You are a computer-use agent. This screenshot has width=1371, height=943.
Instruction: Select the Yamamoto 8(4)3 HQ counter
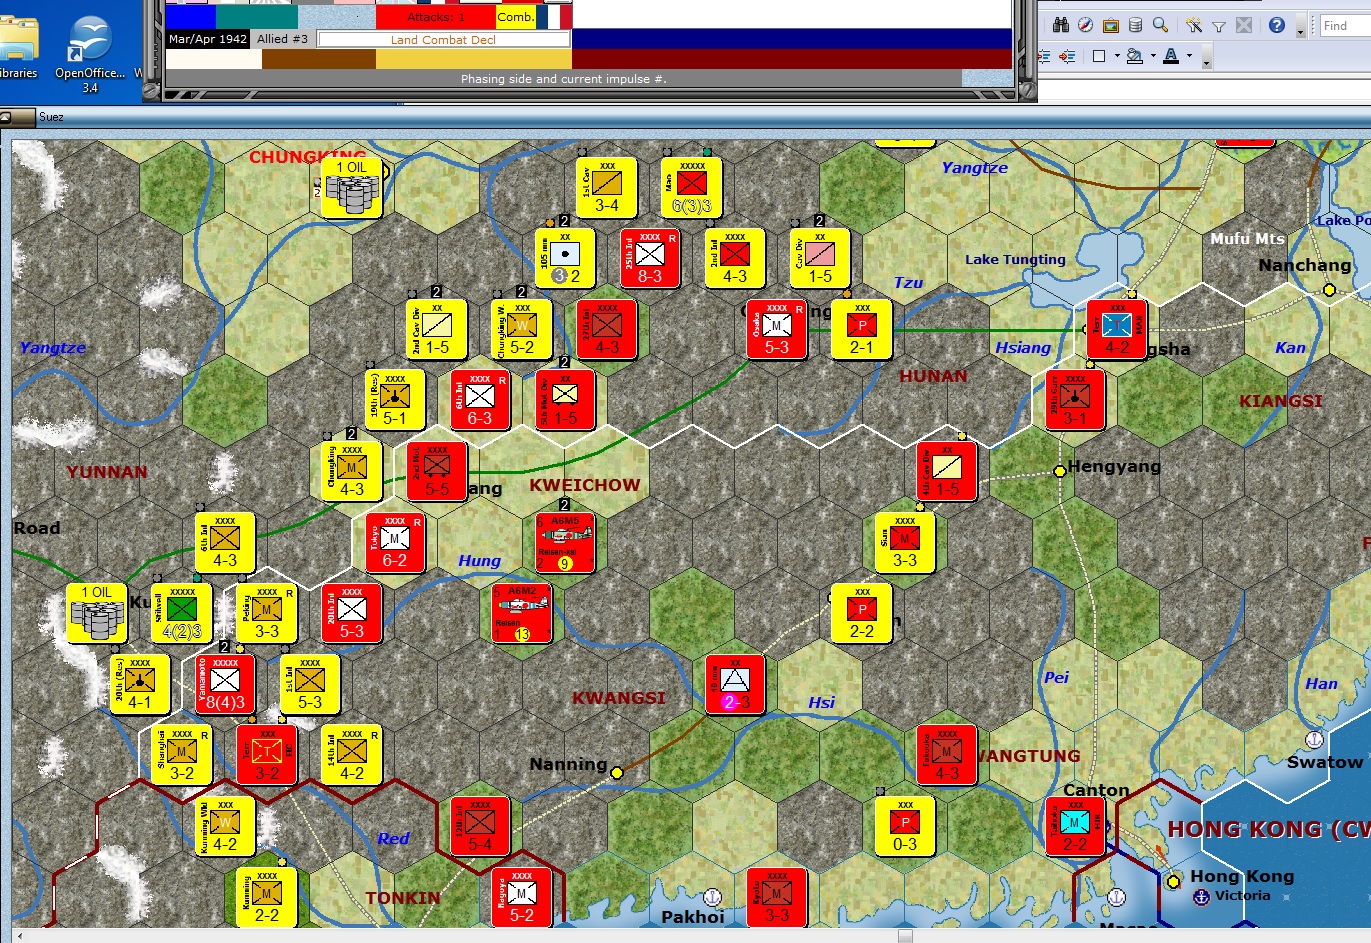click(x=225, y=684)
